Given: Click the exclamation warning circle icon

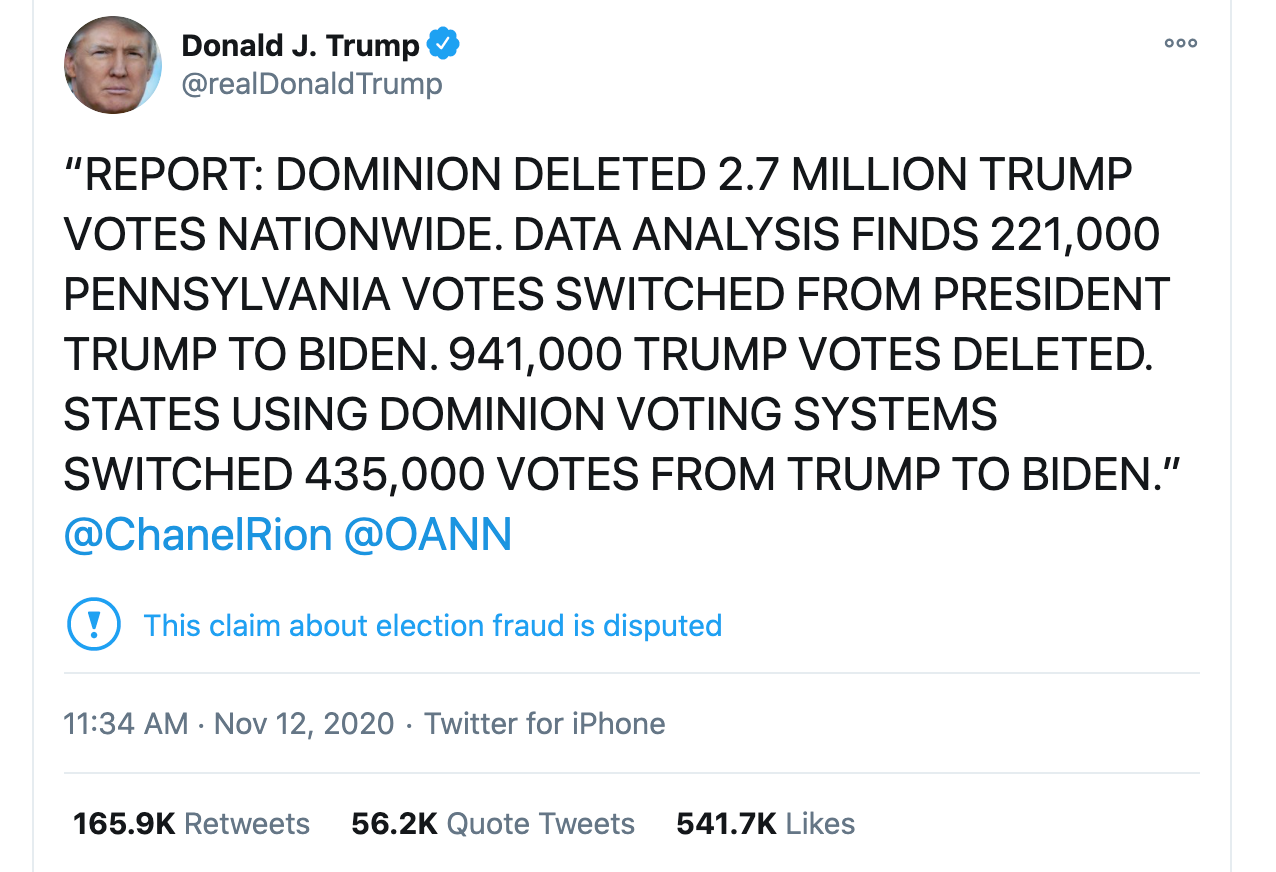Looking at the screenshot, I should (93, 625).
